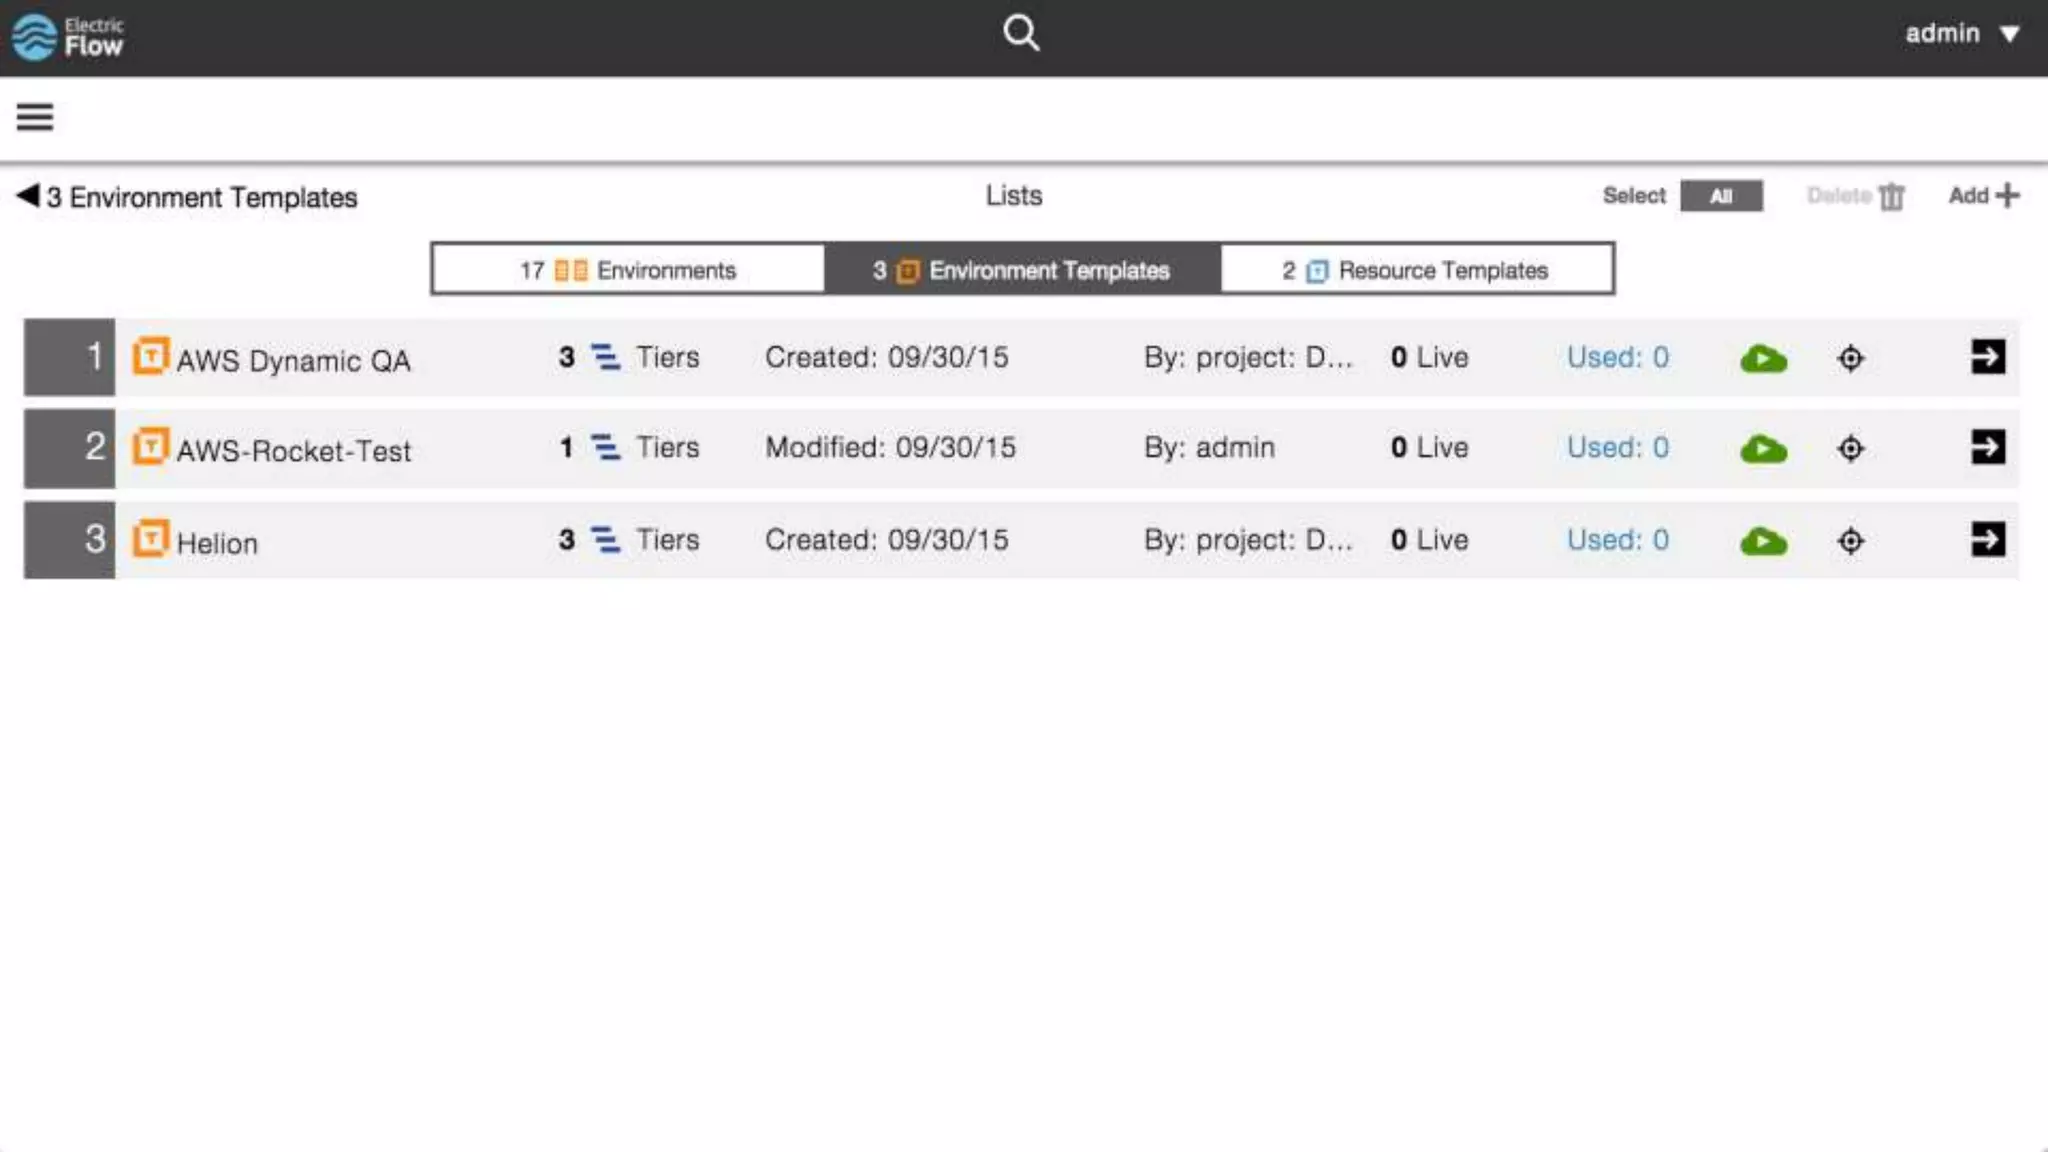Viewport: 2048px width, 1152px height.
Task: Expand the admin user dropdown
Action: click(x=1961, y=34)
